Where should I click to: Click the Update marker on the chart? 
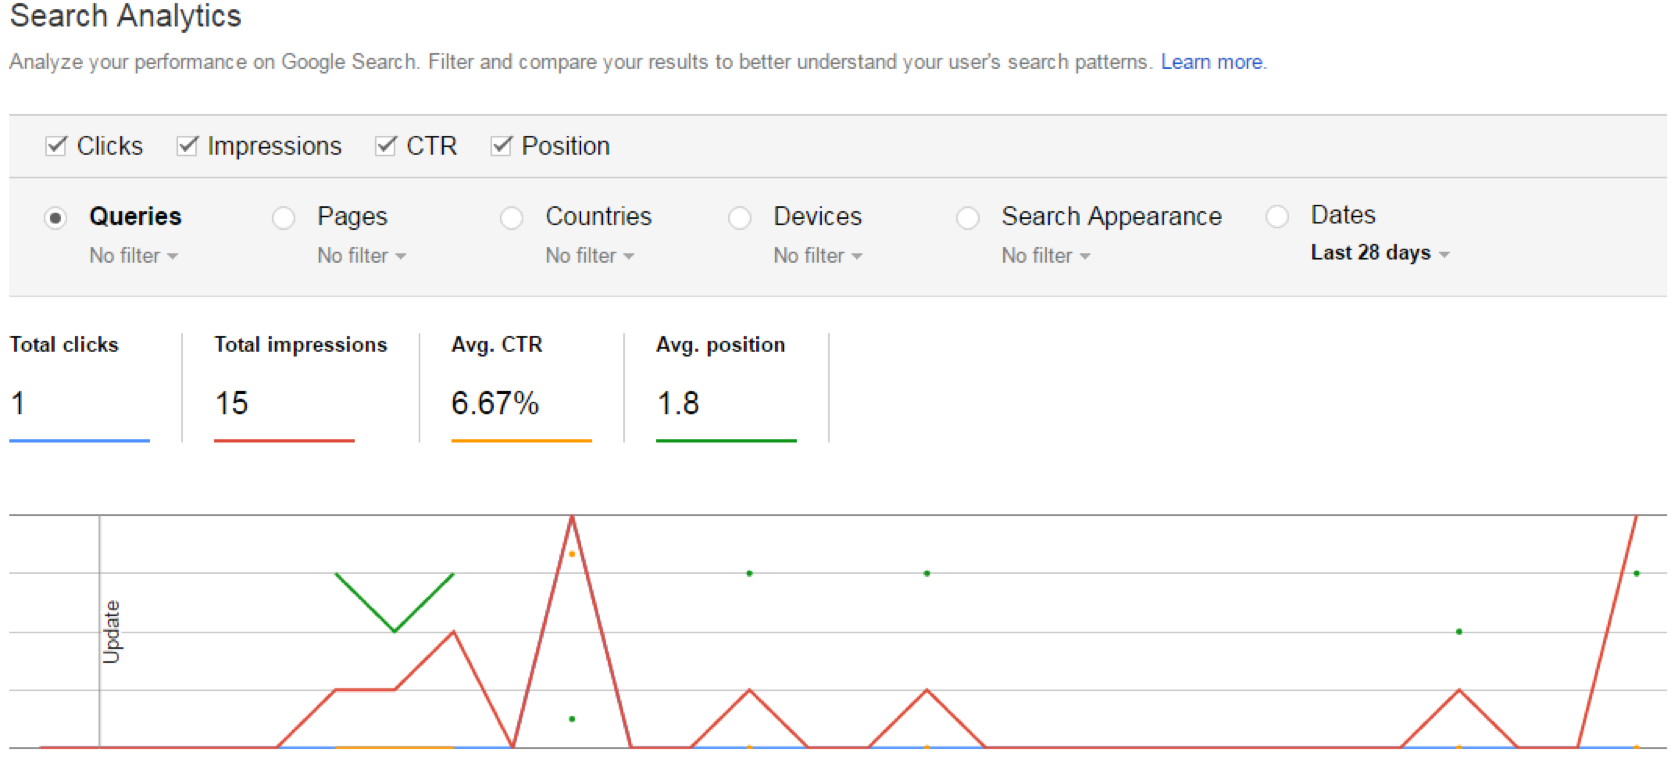coord(111,631)
